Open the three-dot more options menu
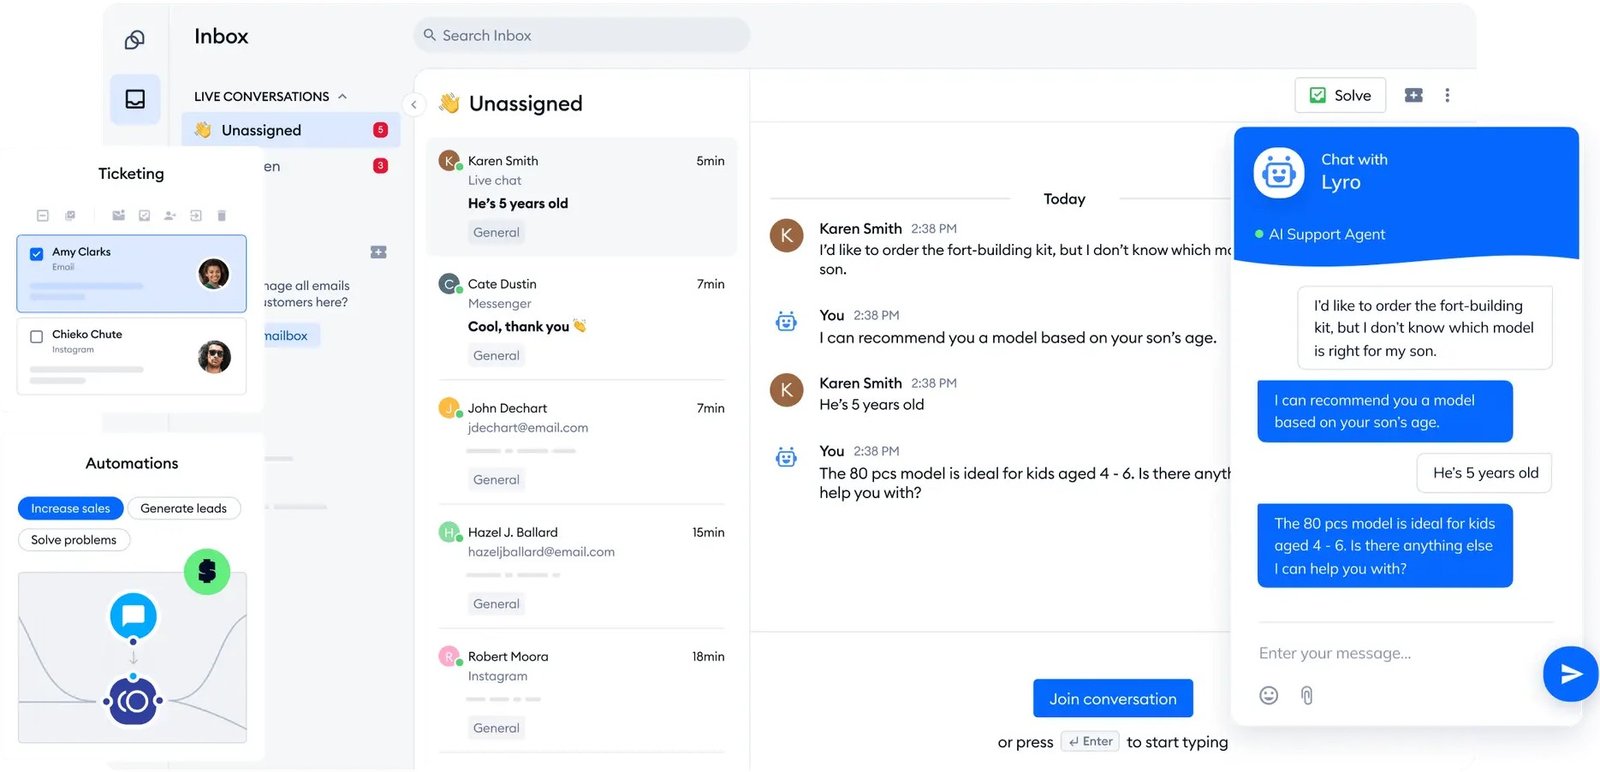1600x772 pixels. pos(1447,95)
